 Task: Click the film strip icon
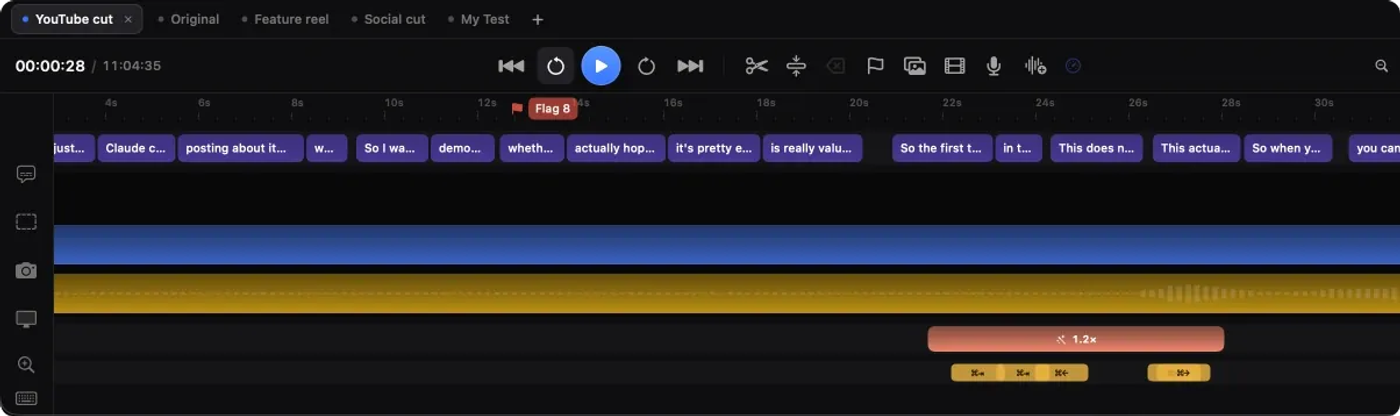(955, 66)
